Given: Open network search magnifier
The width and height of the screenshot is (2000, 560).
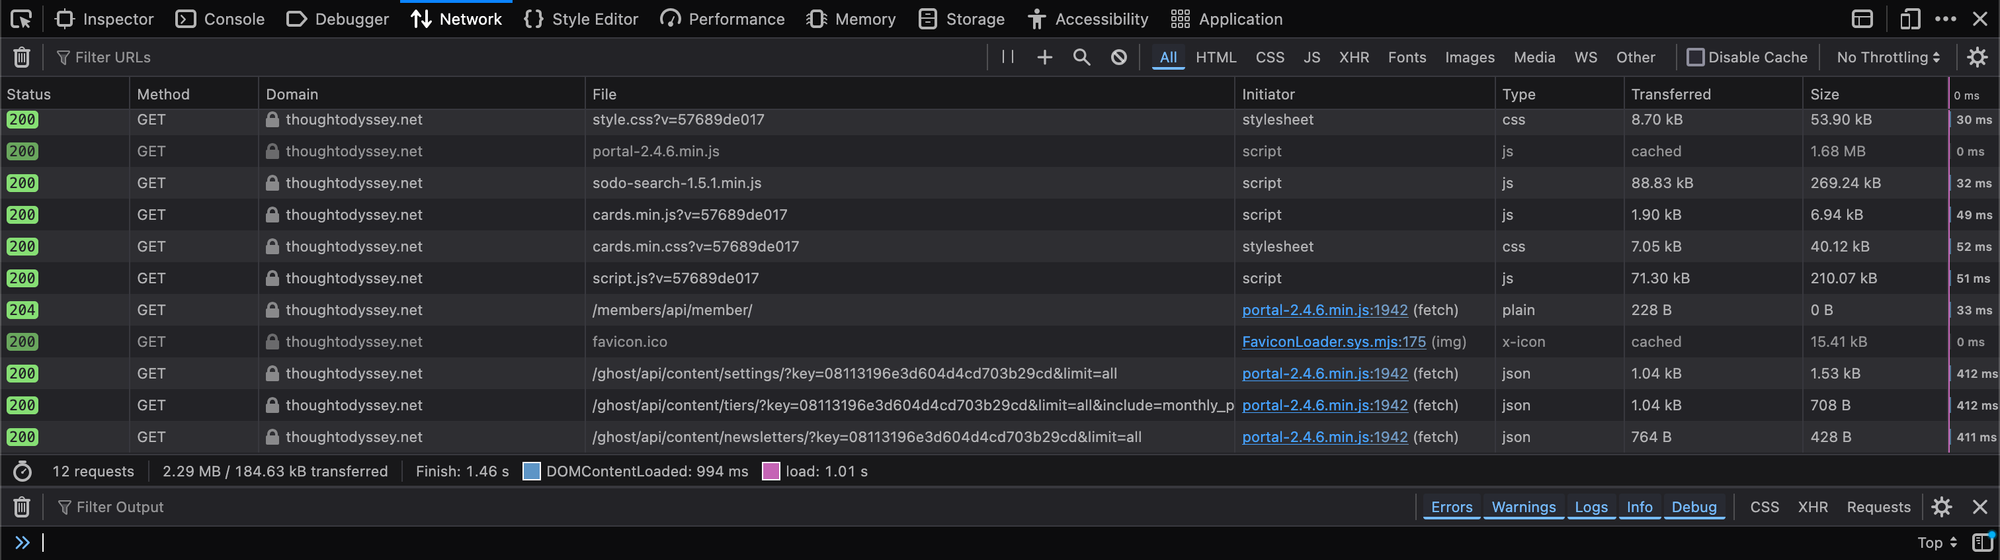Looking at the screenshot, I should coord(1081,57).
